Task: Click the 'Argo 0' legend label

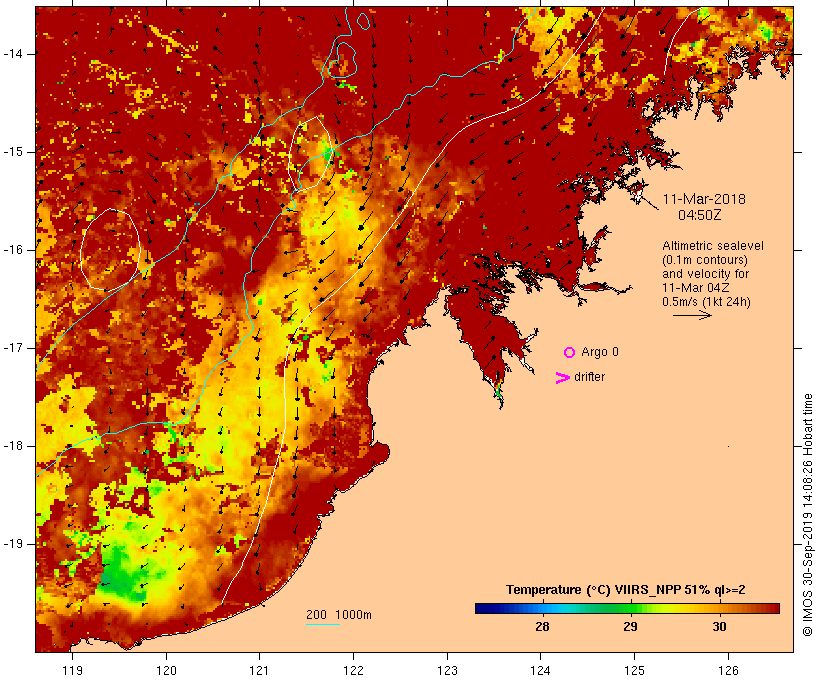Action: click(600, 352)
